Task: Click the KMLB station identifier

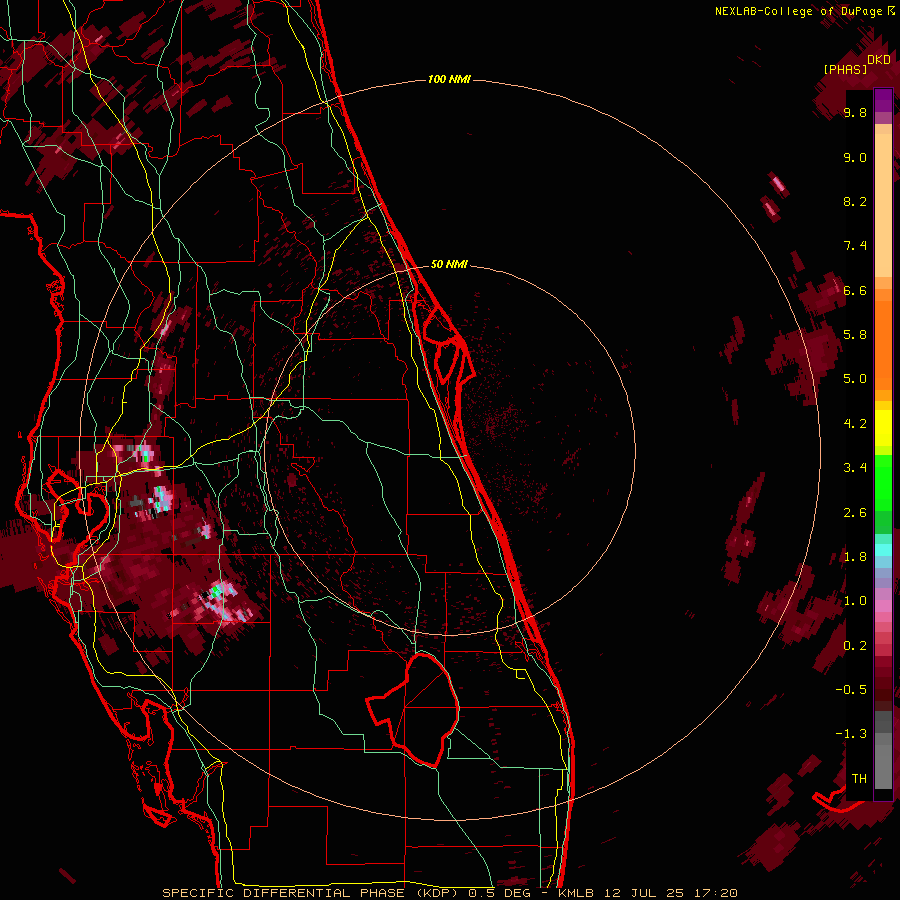Action: (x=575, y=893)
